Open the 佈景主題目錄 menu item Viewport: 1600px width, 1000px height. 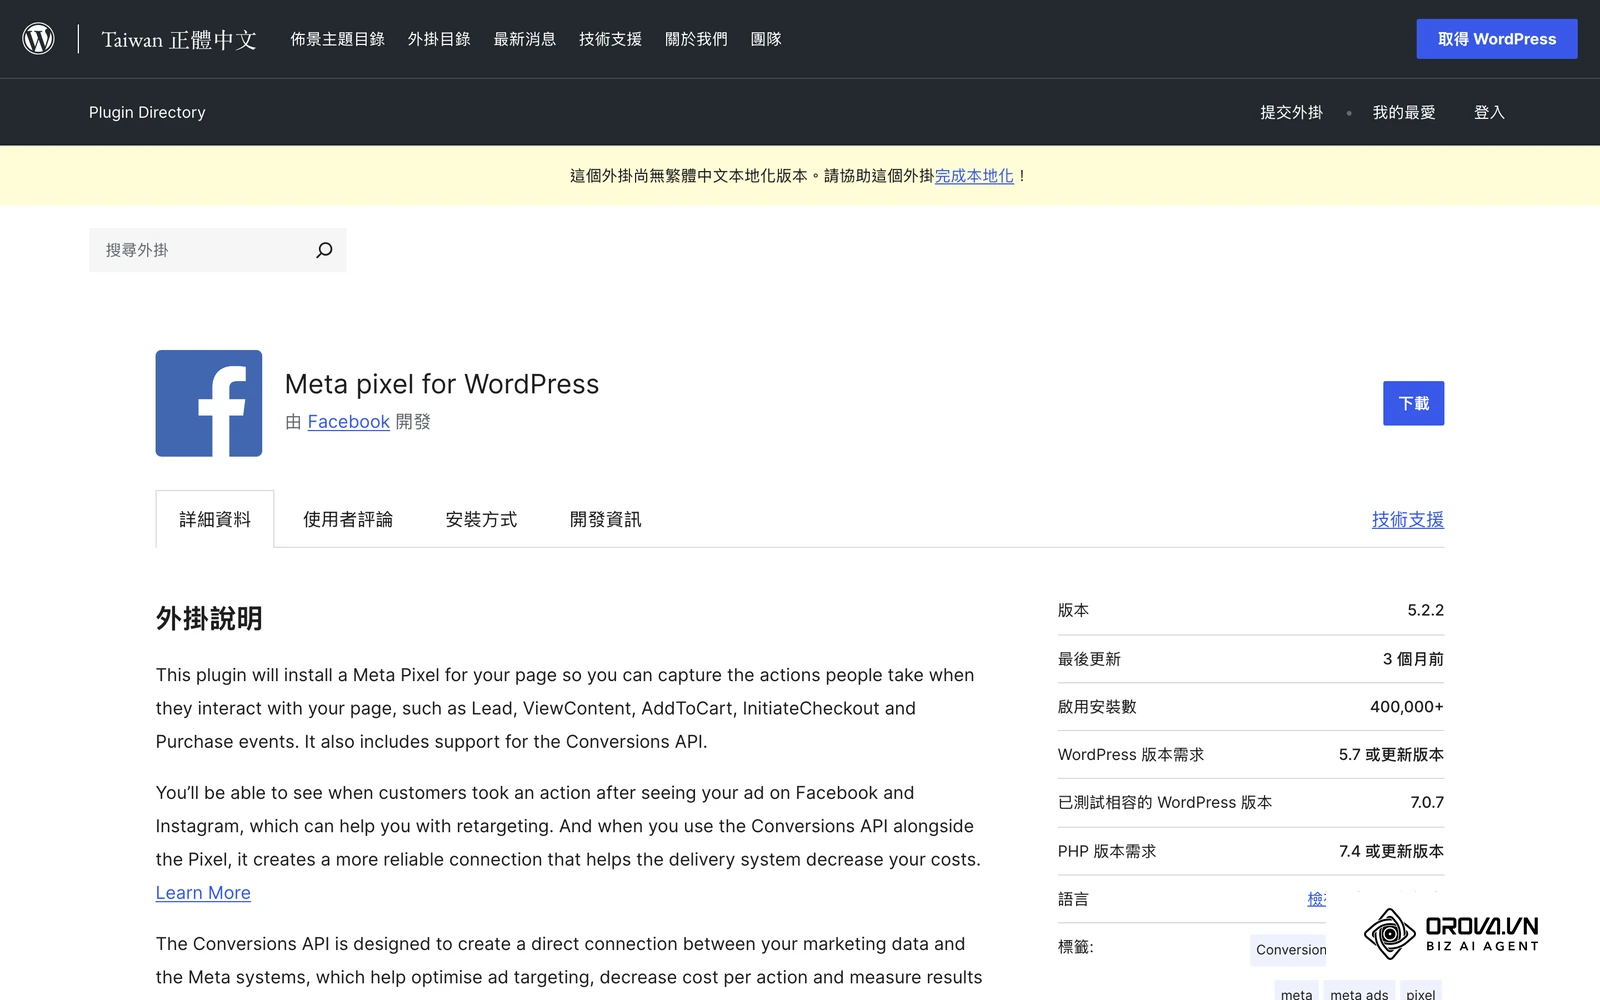point(337,39)
